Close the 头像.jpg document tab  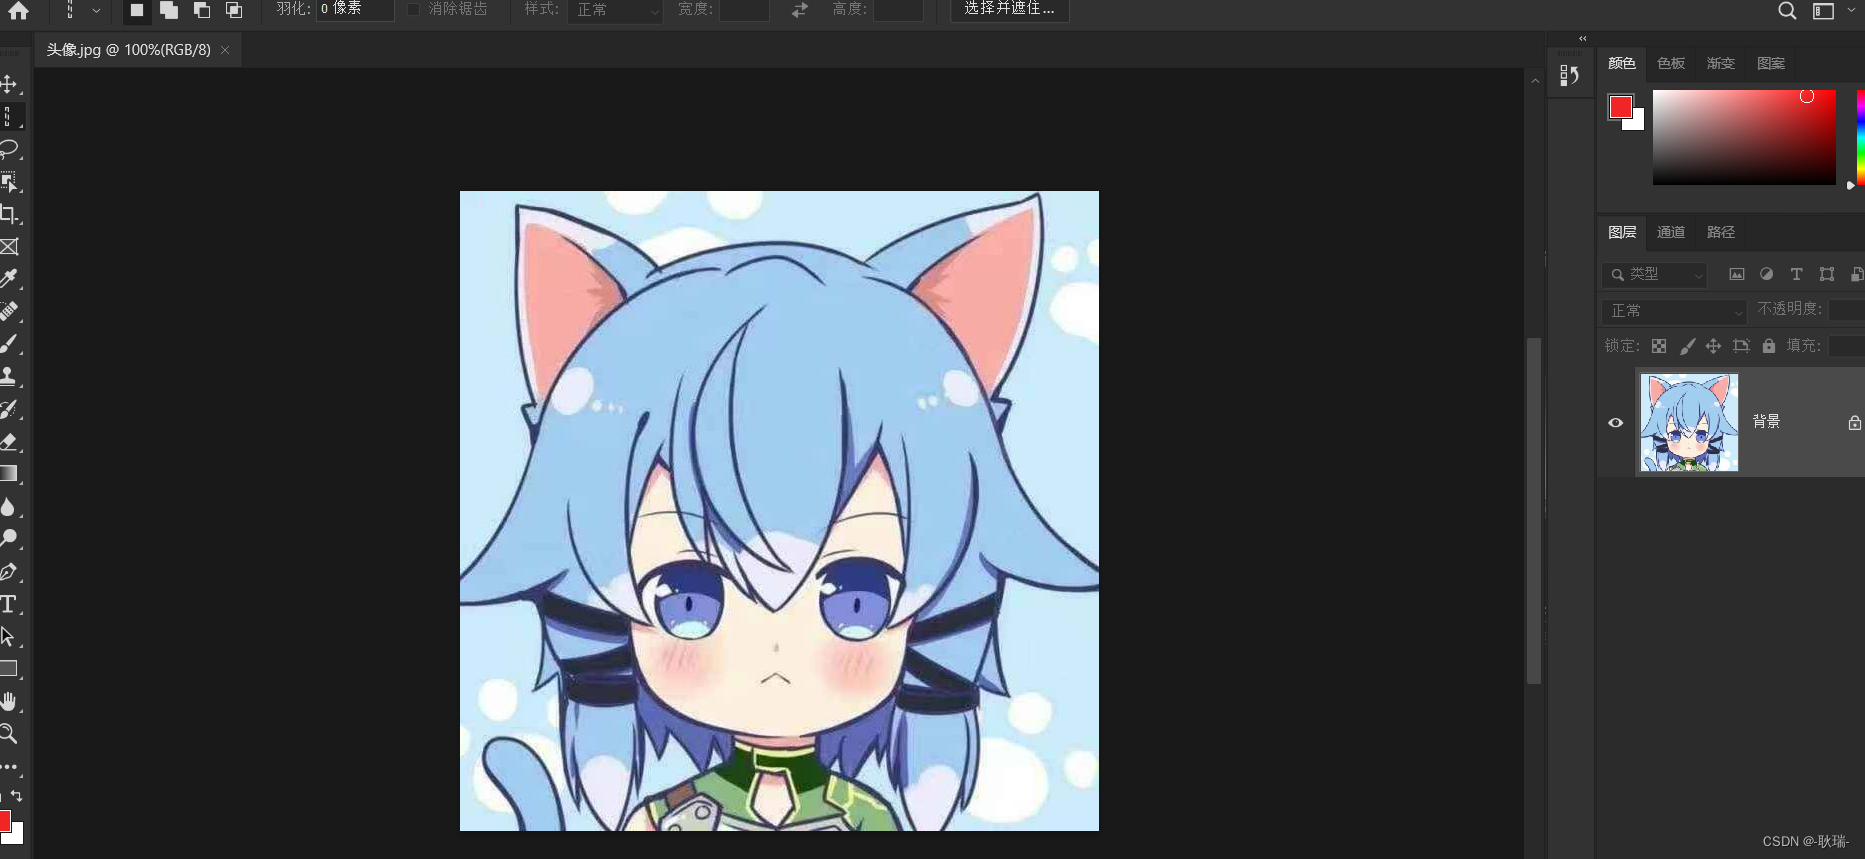click(x=225, y=50)
